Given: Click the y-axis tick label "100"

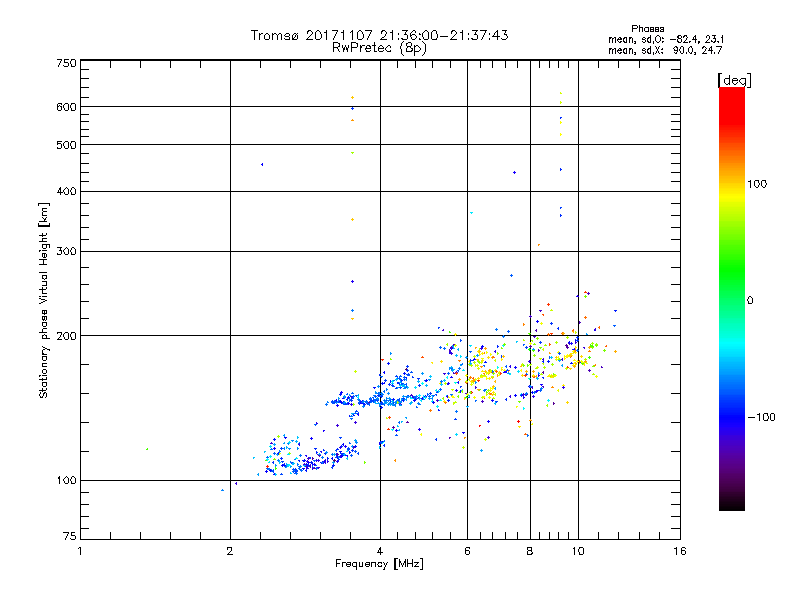Looking at the screenshot, I should [x=66, y=481].
